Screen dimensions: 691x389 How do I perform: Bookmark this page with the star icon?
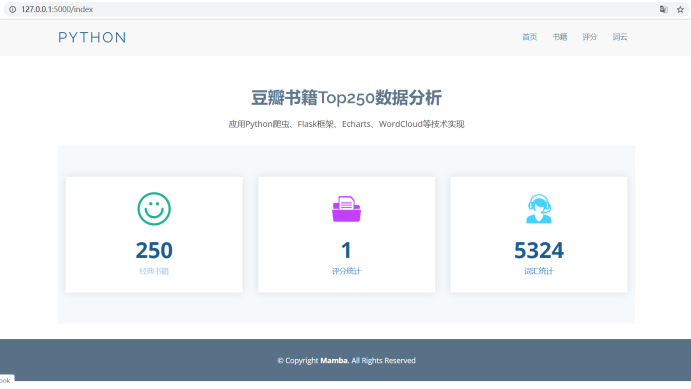click(680, 9)
